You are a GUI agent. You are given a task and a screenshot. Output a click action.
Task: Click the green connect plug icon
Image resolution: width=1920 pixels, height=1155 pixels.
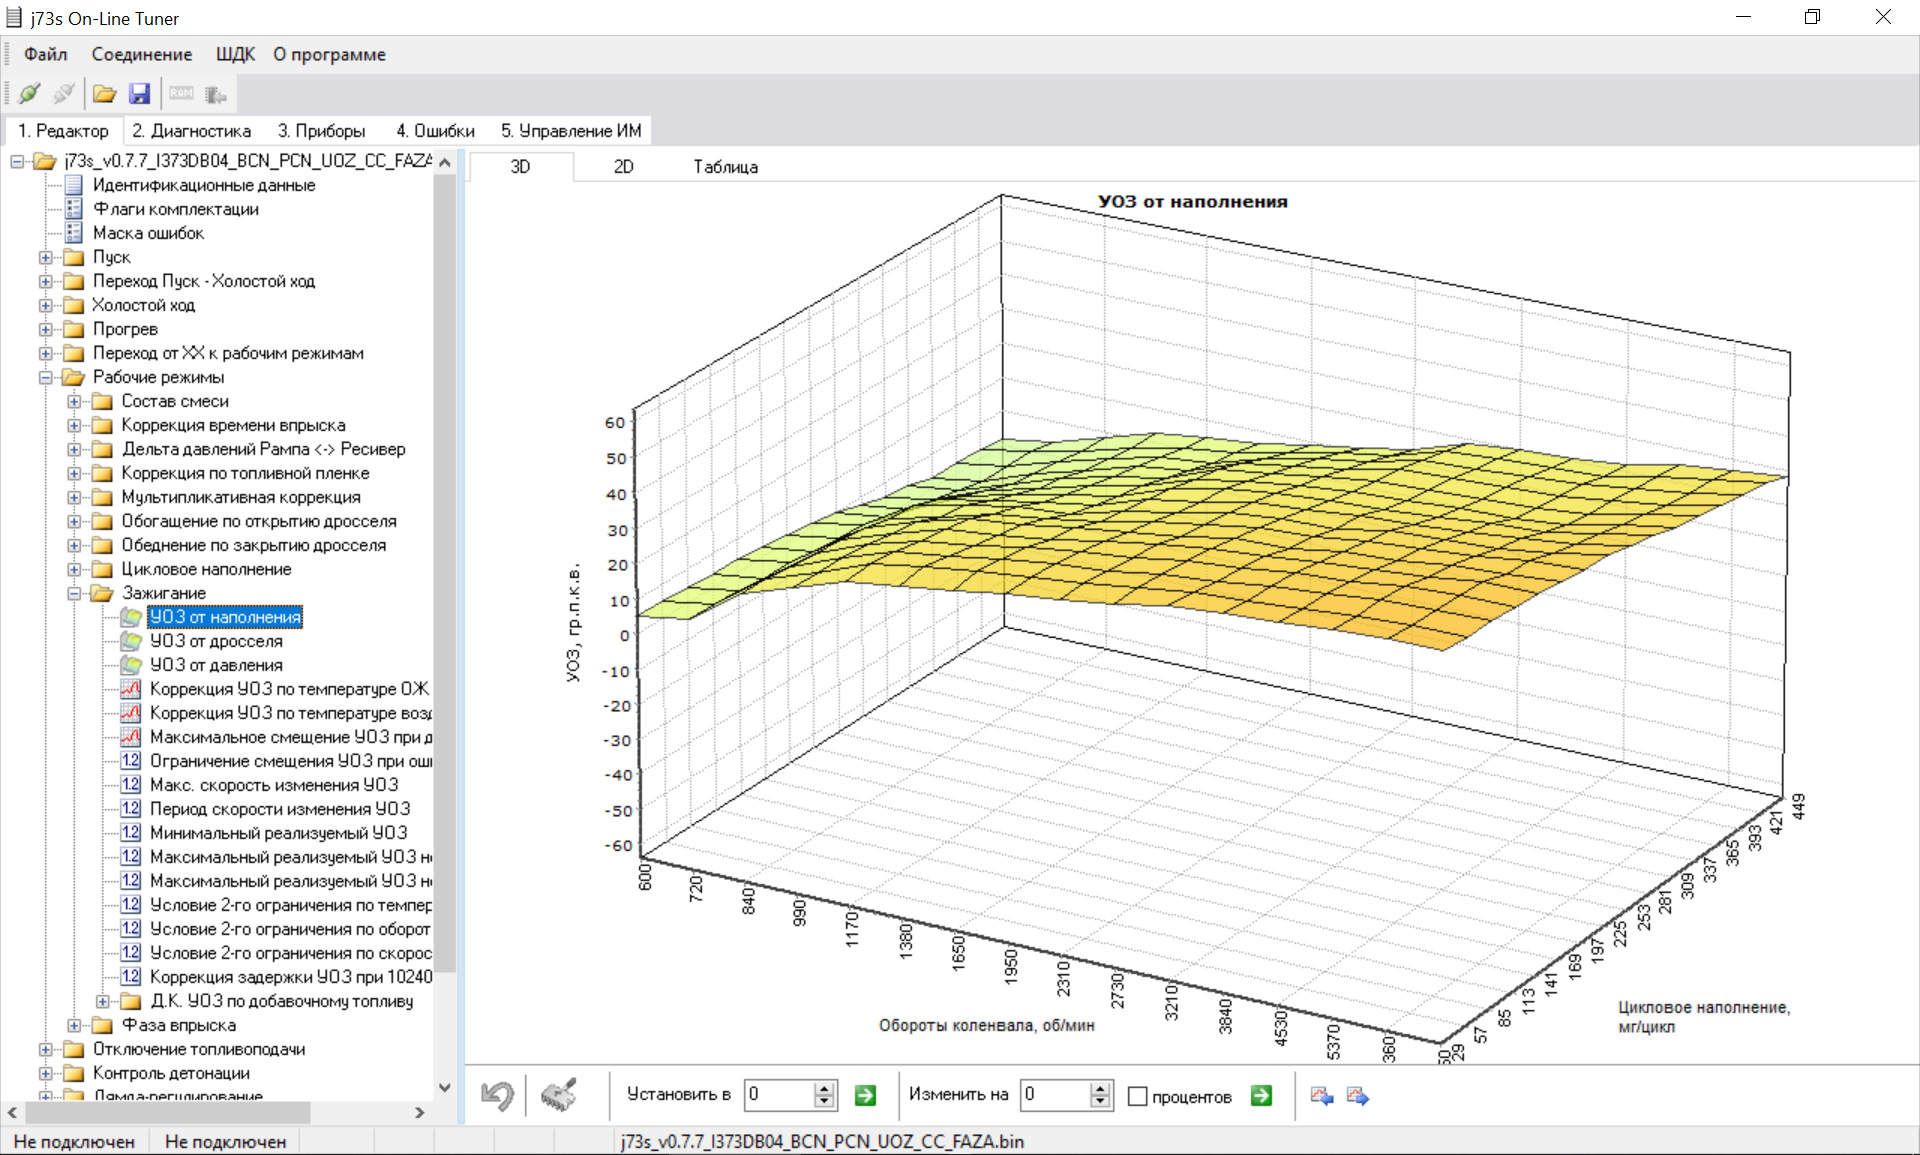(29, 94)
